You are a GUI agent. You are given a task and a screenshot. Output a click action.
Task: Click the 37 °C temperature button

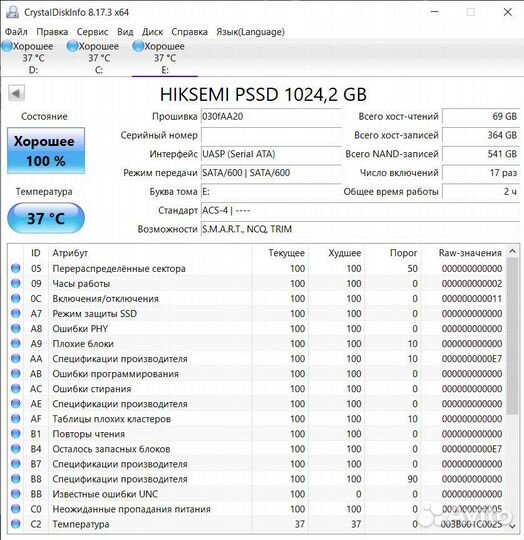[46, 218]
